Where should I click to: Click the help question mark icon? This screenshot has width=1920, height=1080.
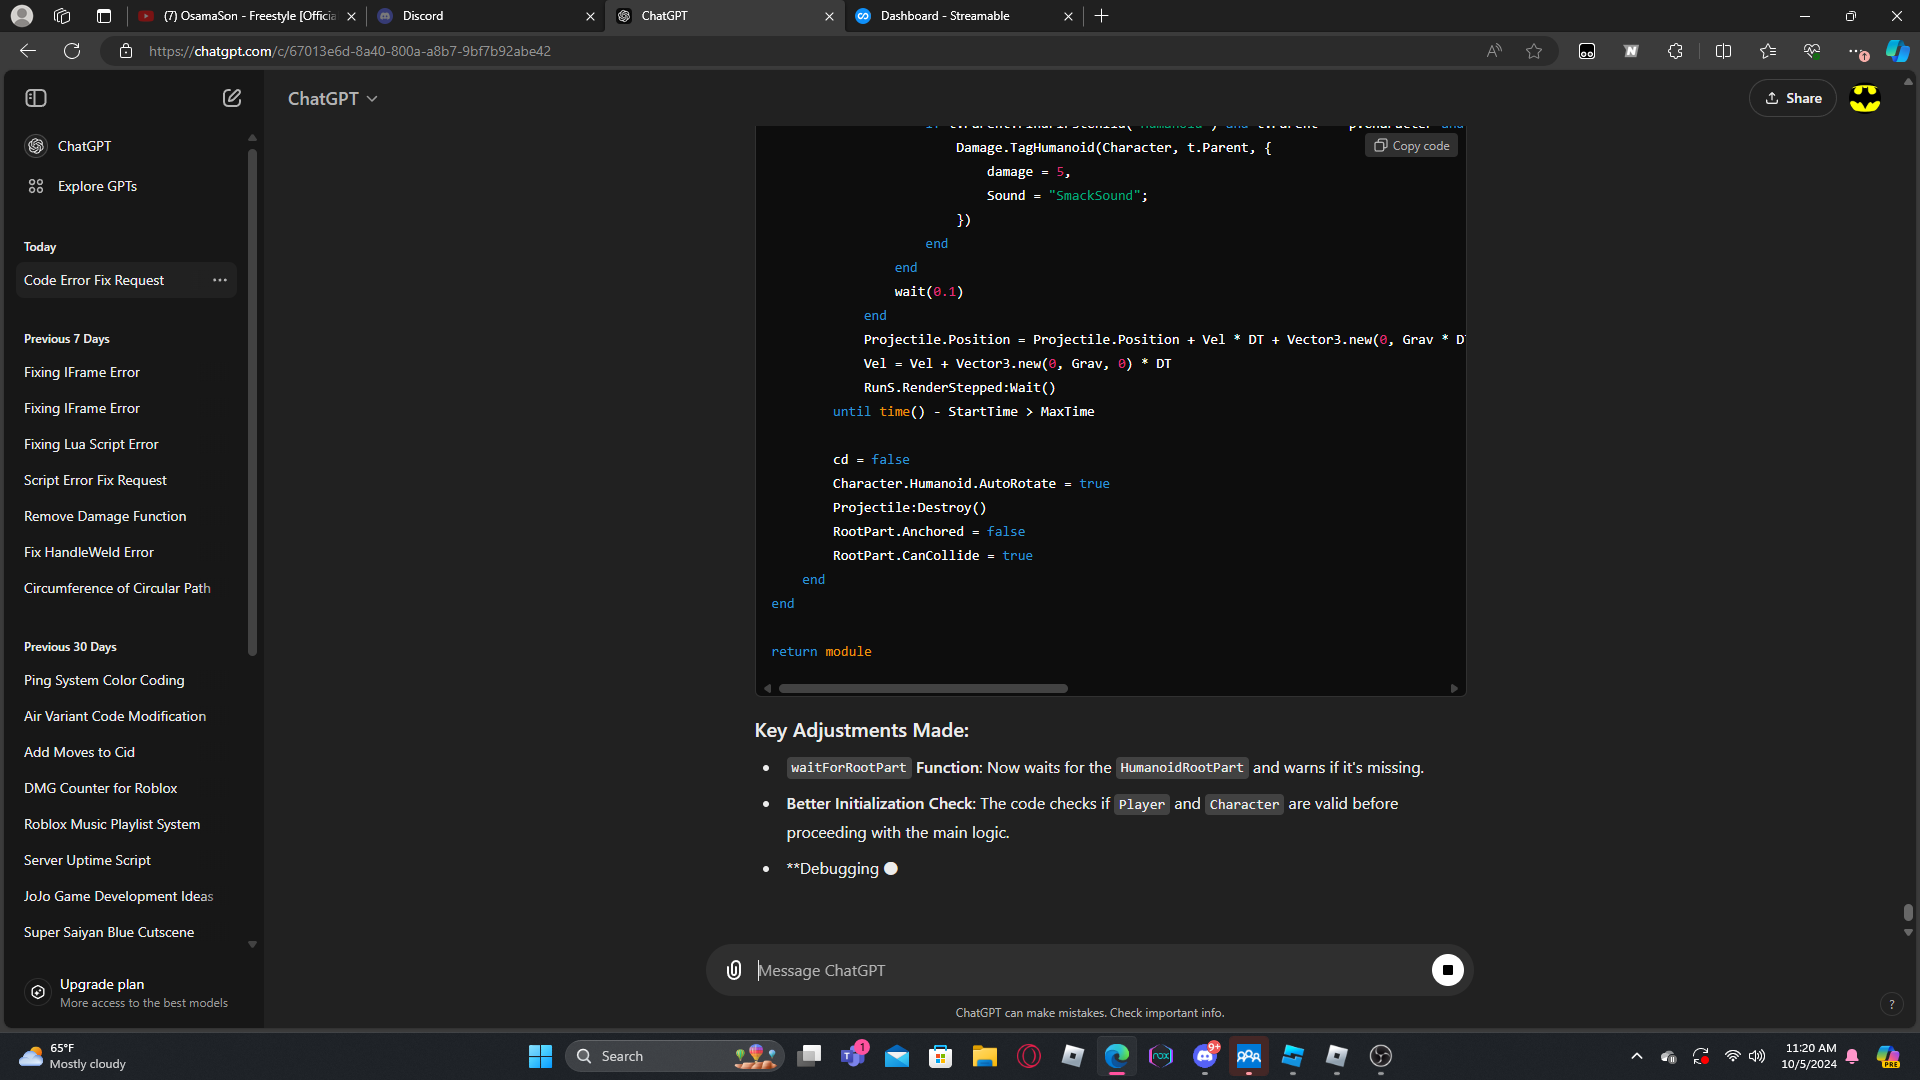pos(1891,1004)
